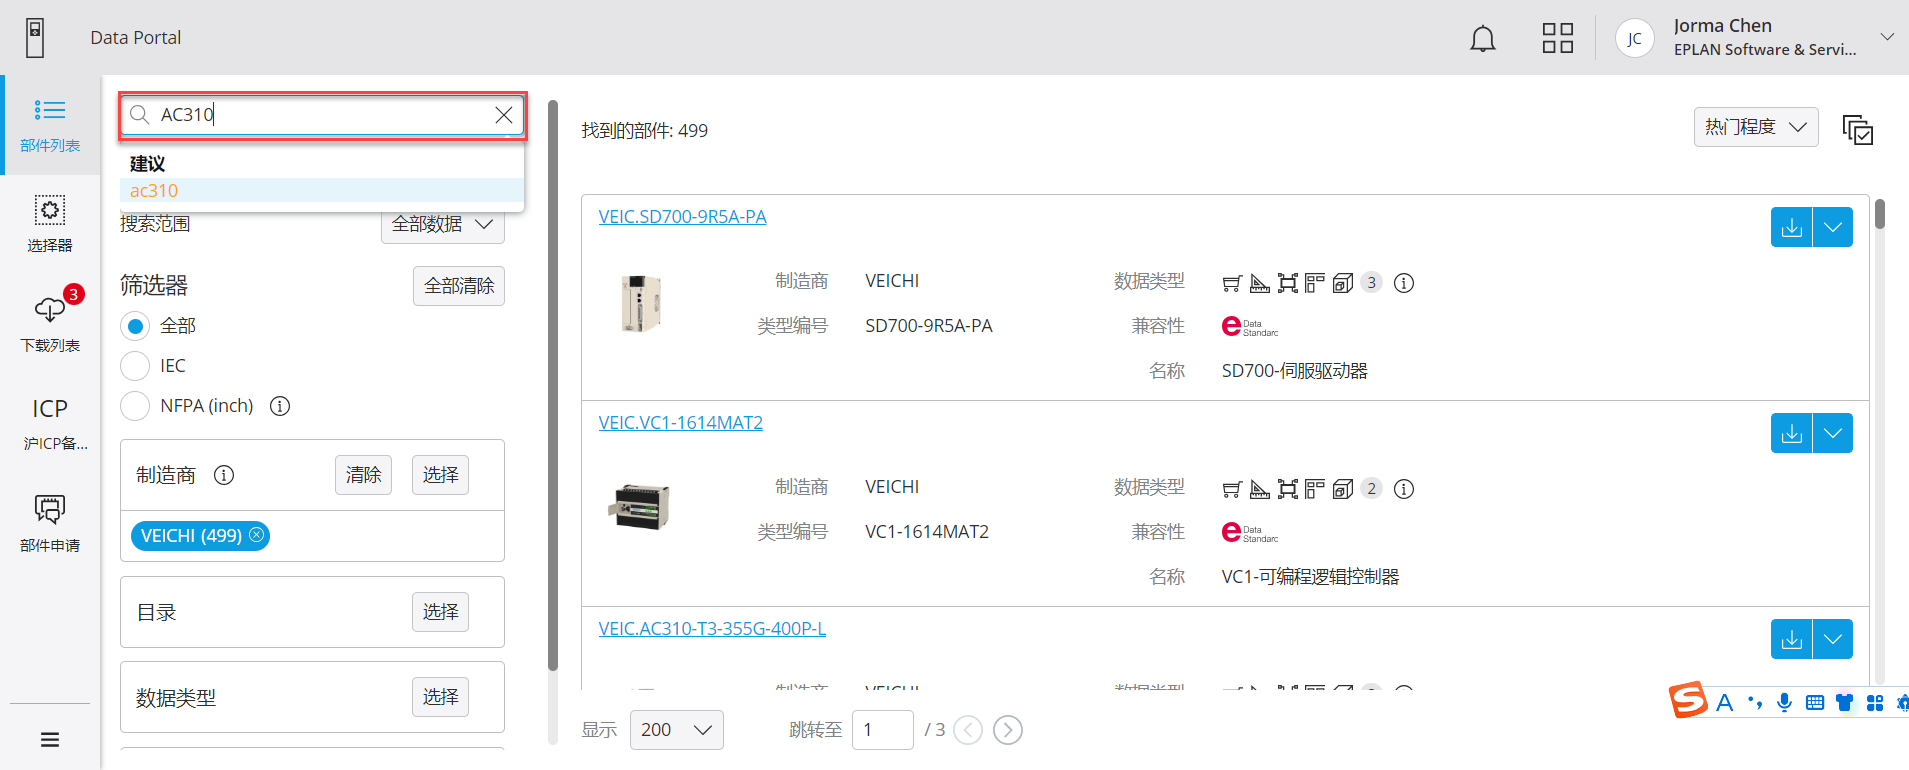
Task: Download the VEIC.VC1-1614MAT2 part
Action: click(1791, 433)
